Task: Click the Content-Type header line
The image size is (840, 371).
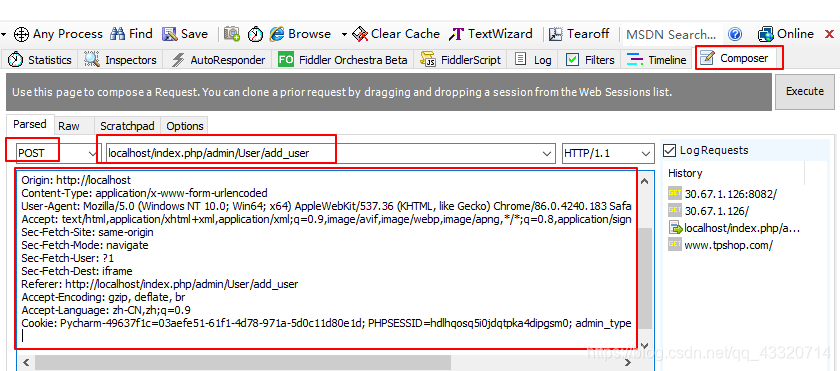Action: [144, 193]
